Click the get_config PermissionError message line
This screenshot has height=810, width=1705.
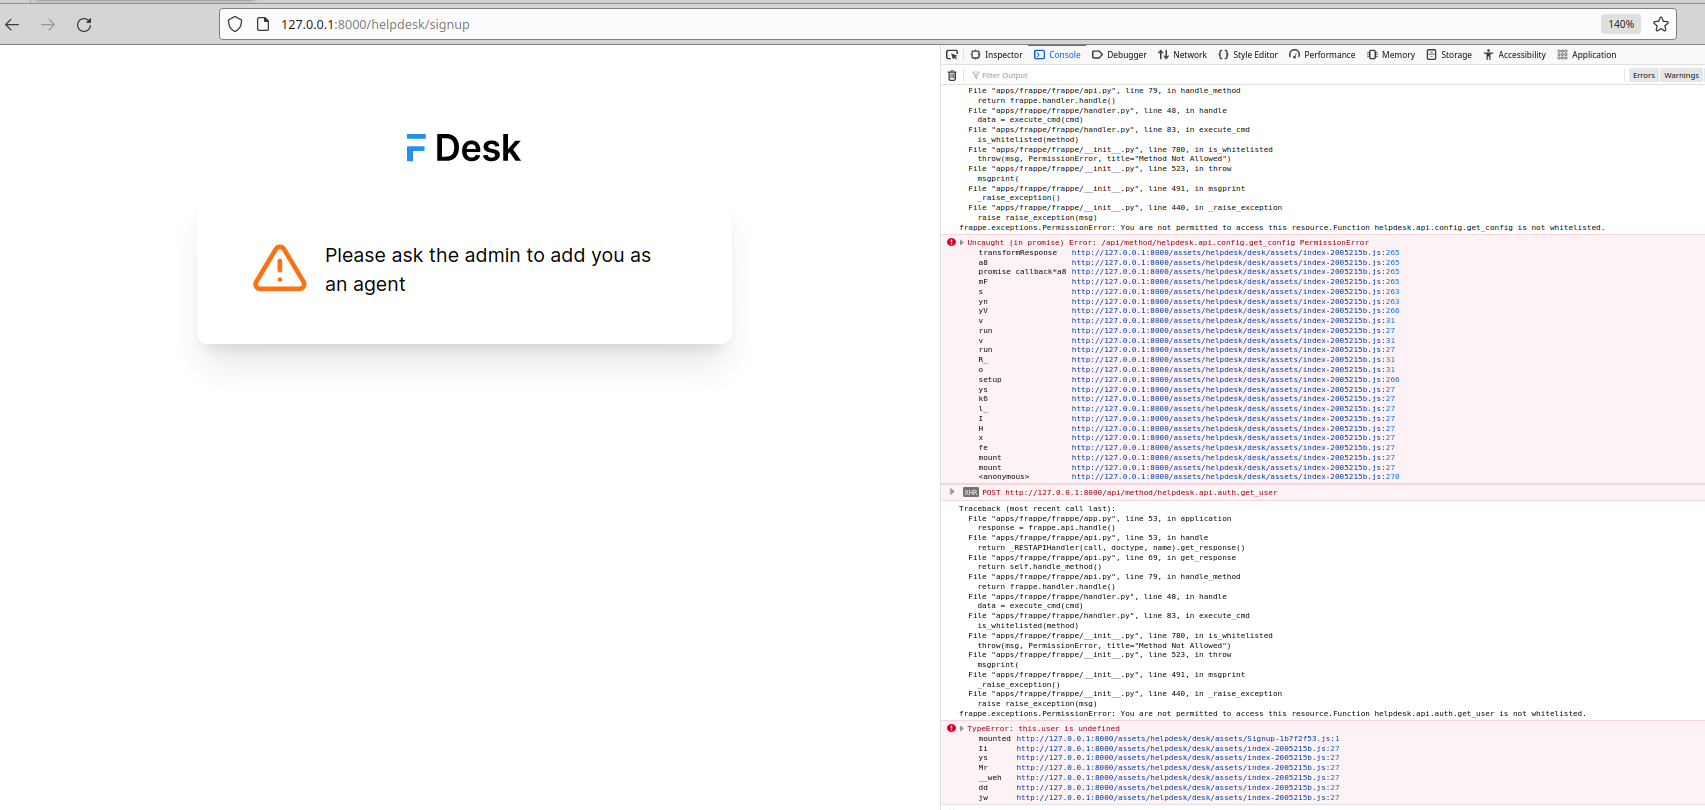(1282, 228)
